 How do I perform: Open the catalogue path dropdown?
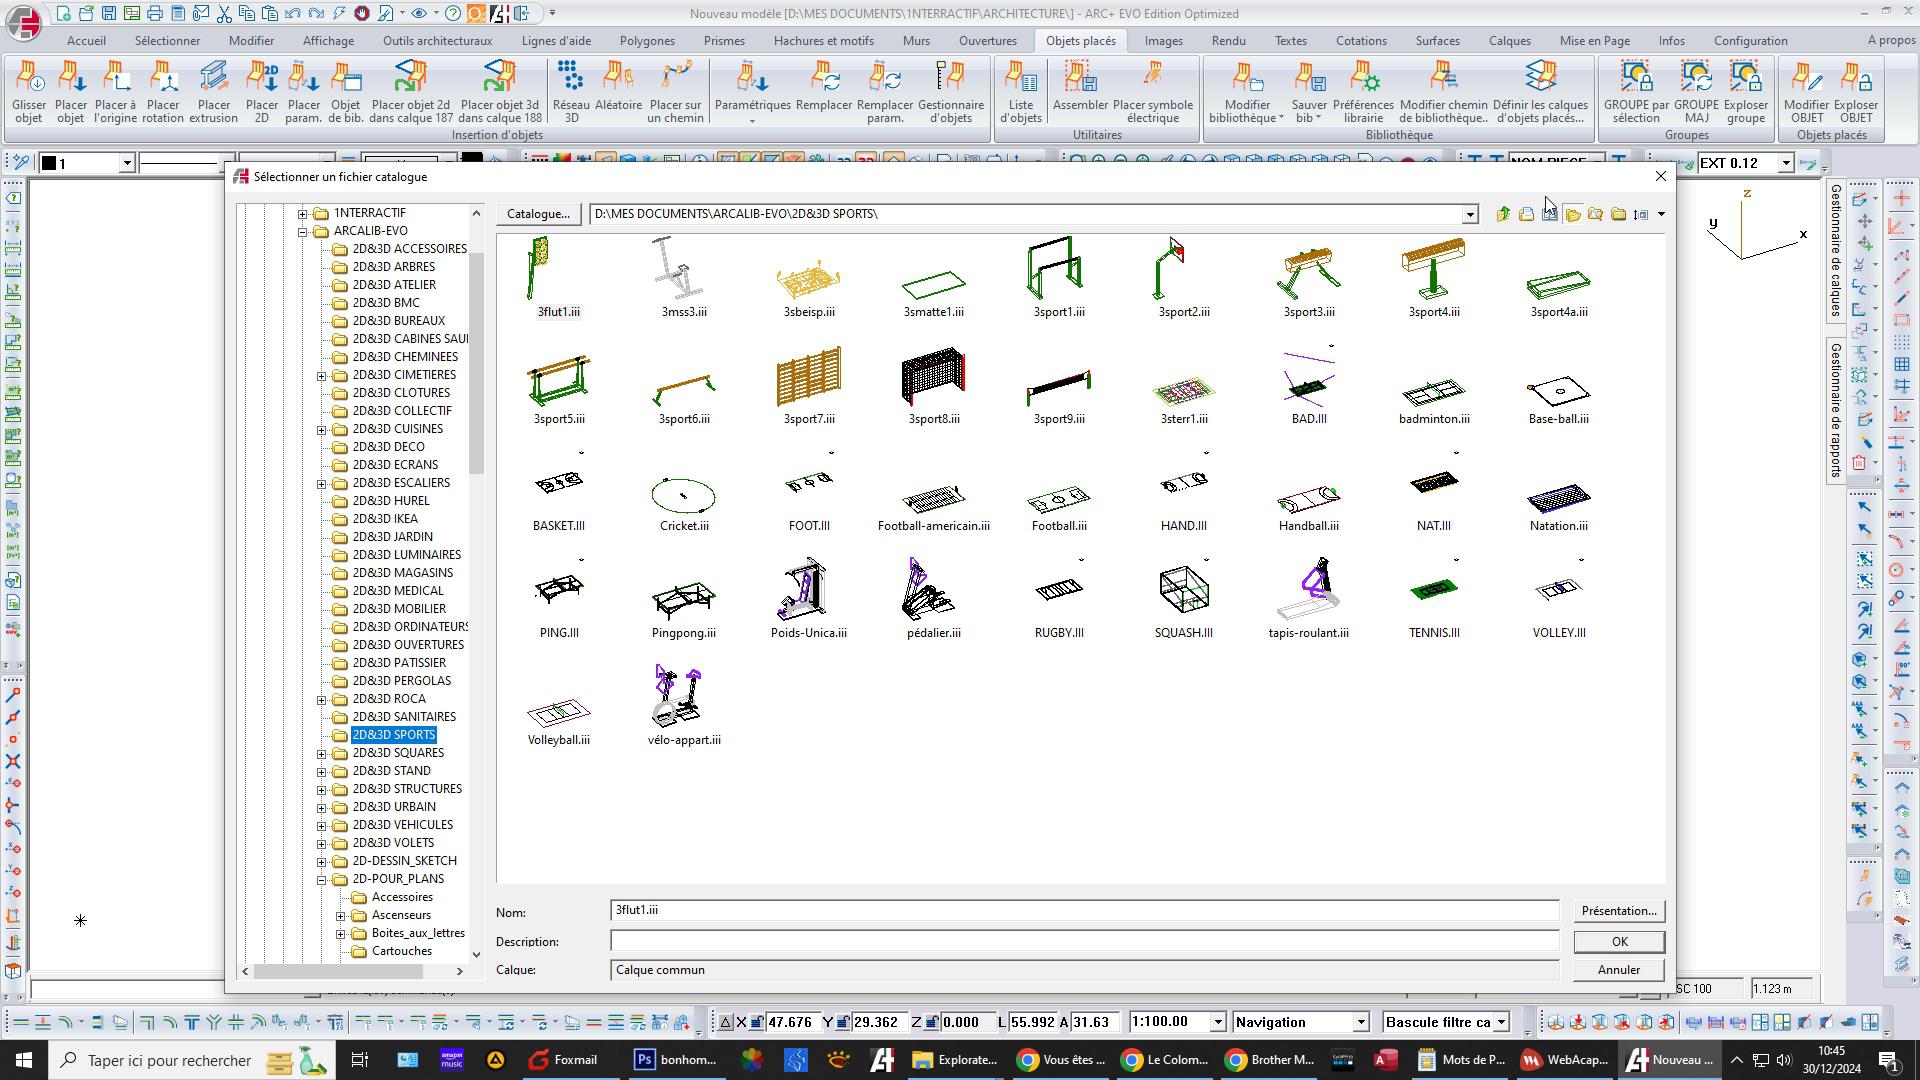(x=1469, y=215)
